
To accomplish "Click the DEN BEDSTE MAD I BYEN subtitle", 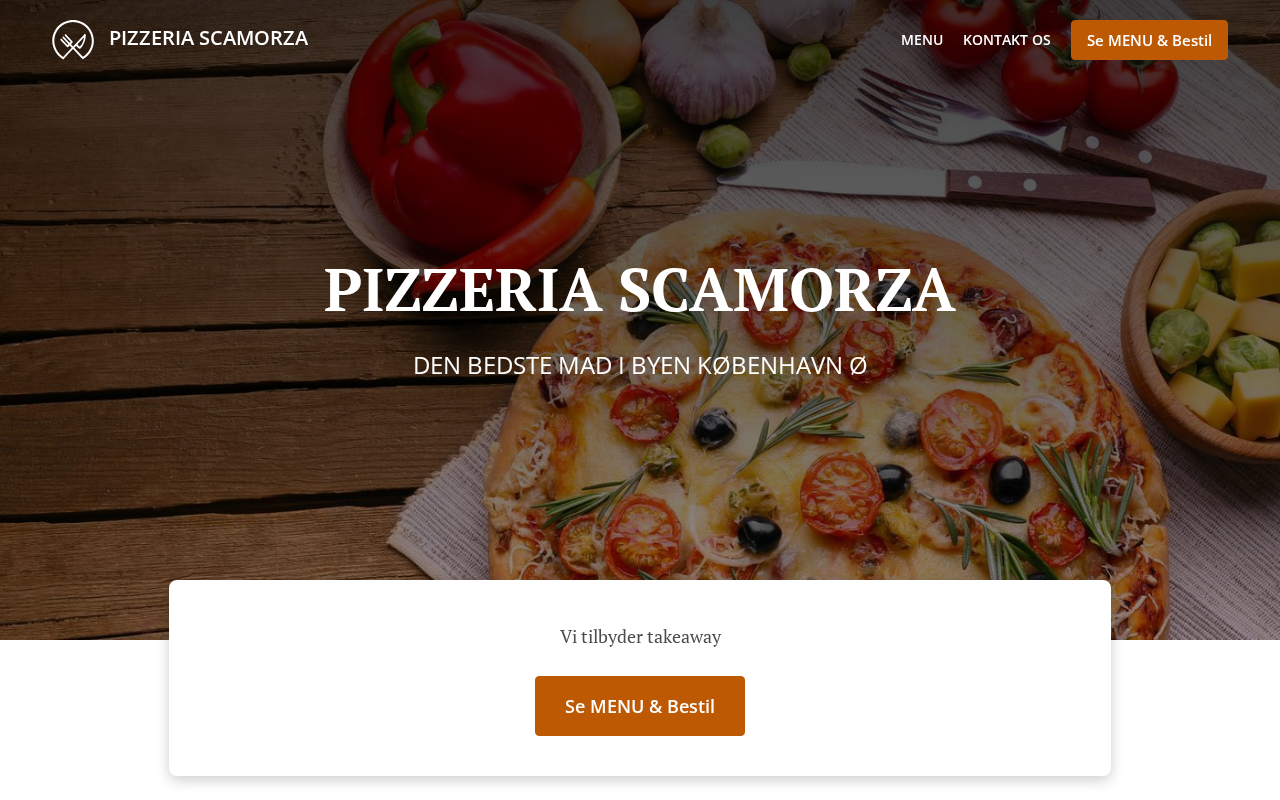I will pyautogui.click(x=640, y=365).
